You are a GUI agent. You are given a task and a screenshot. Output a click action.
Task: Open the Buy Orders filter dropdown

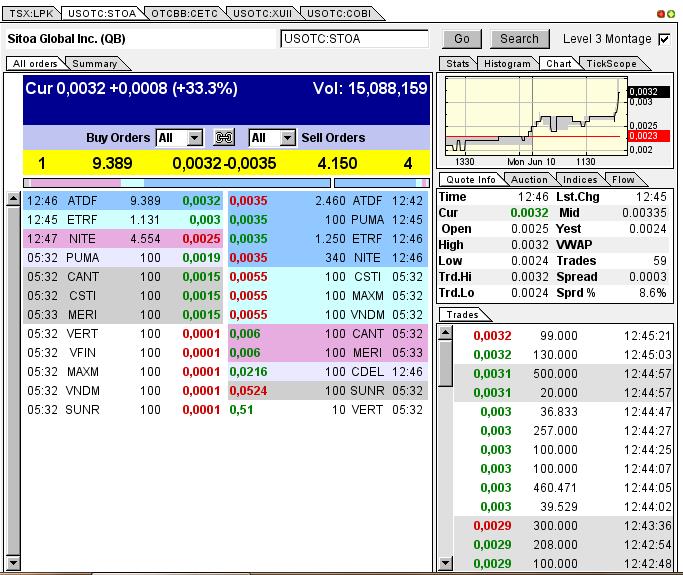click(x=194, y=138)
